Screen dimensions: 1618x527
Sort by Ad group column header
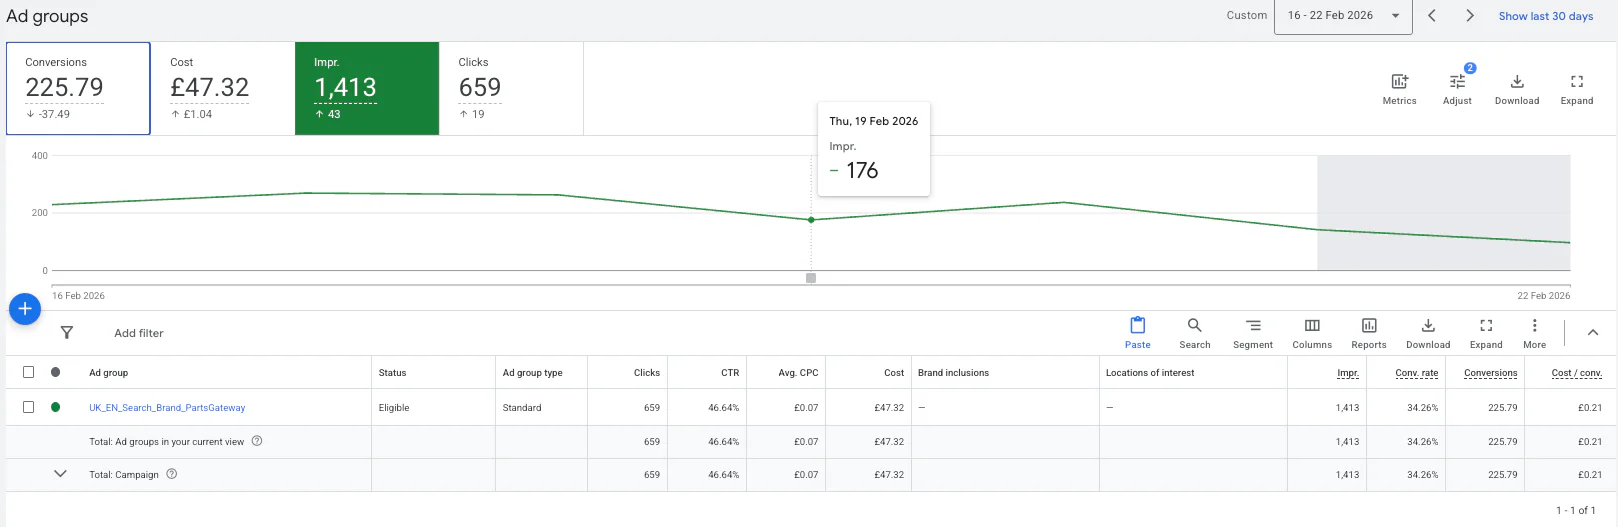click(108, 373)
